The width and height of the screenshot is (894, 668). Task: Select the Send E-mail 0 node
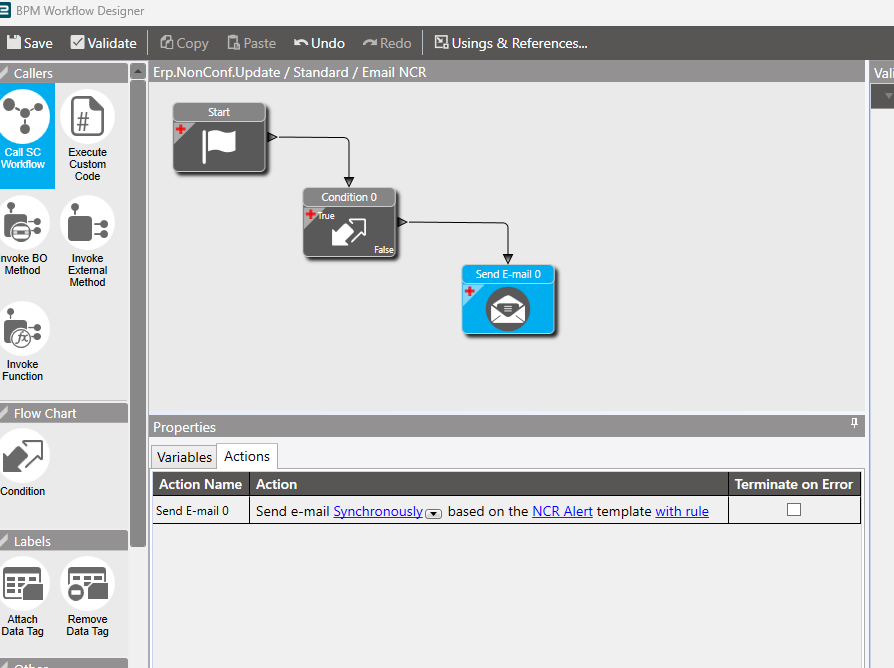[508, 299]
